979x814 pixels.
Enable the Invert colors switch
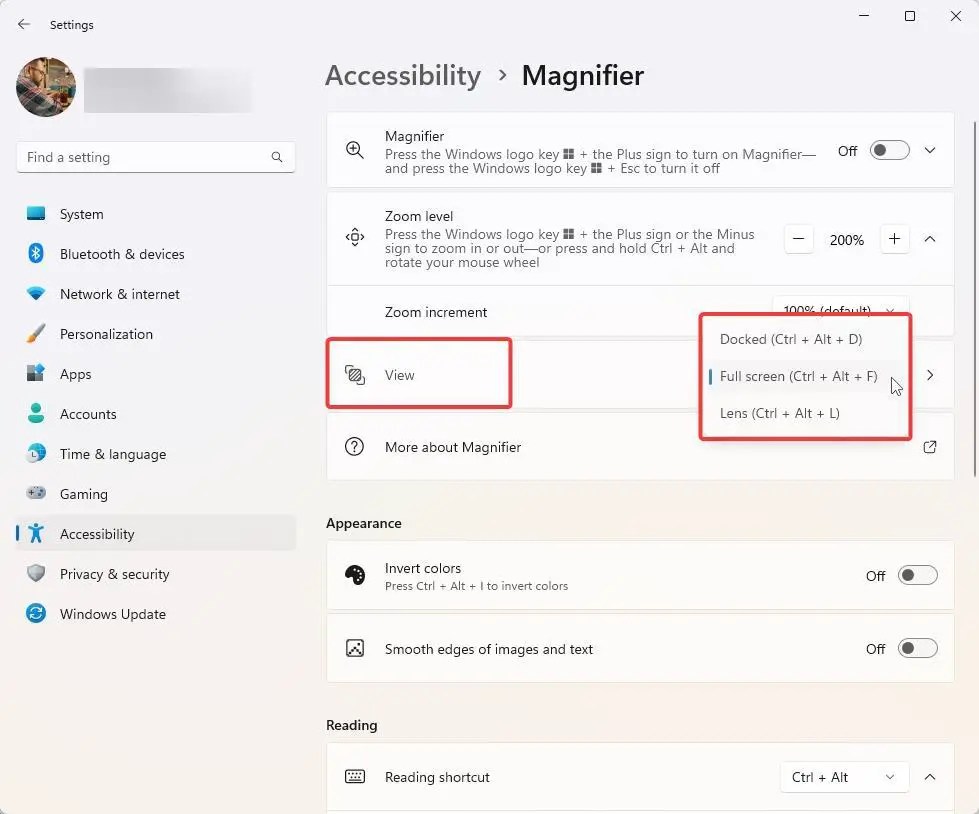(917, 575)
